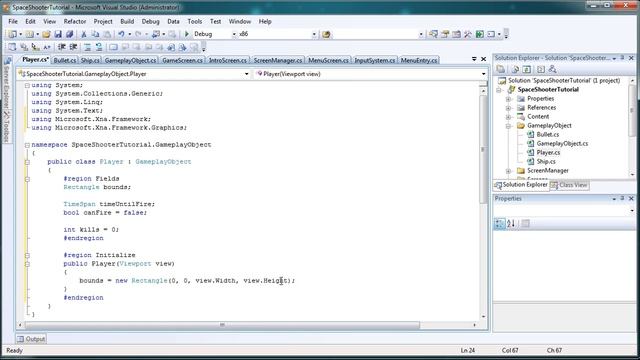Image resolution: width=640 pixels, height=360 pixels.
Task: Open the Server Explorer side tab
Action: pos(7,84)
